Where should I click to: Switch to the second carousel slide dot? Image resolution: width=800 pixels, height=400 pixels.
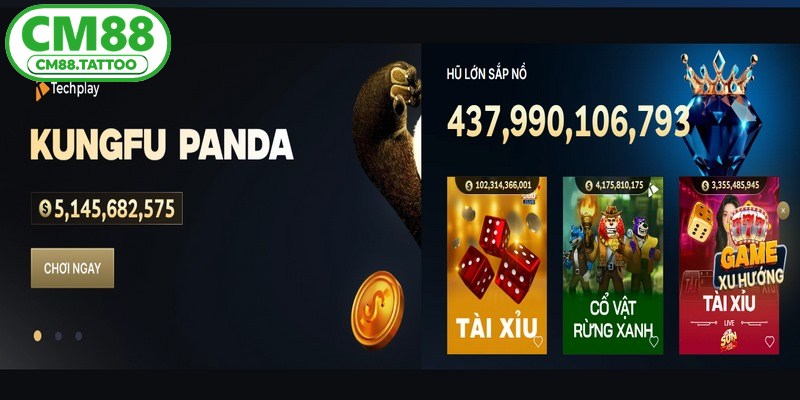point(58,336)
